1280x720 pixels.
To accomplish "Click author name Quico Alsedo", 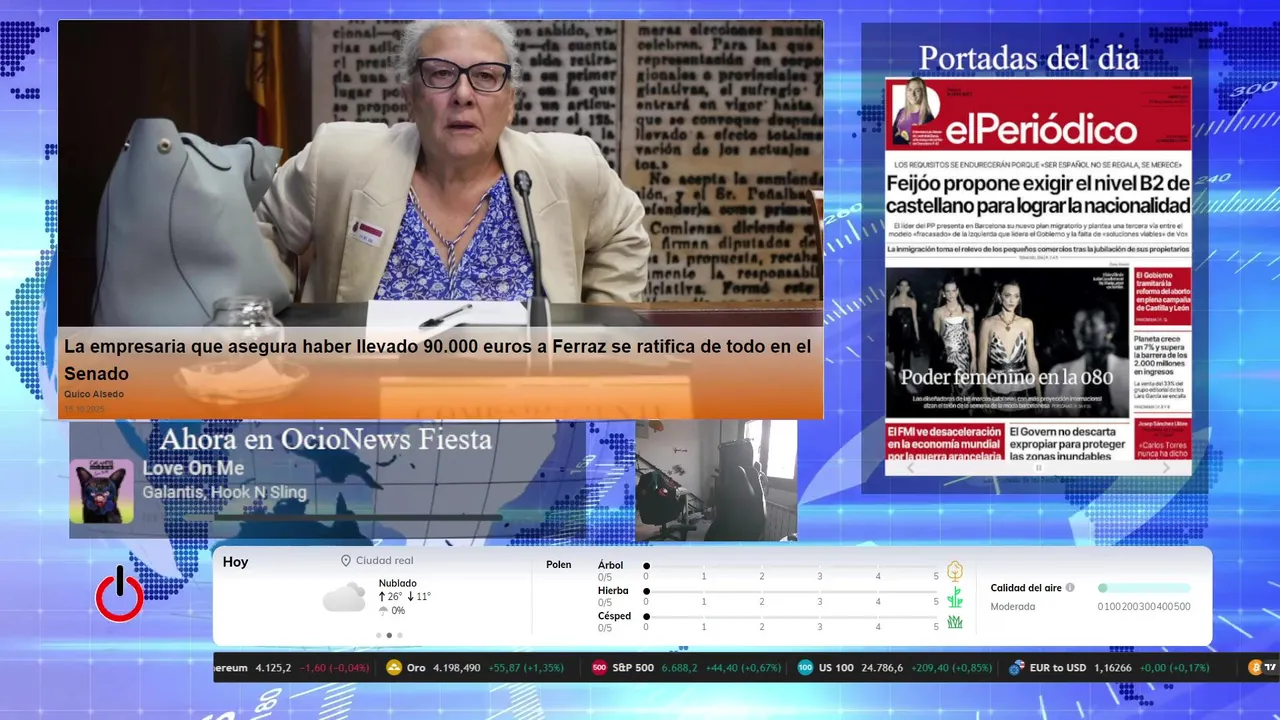I will [x=94, y=394].
